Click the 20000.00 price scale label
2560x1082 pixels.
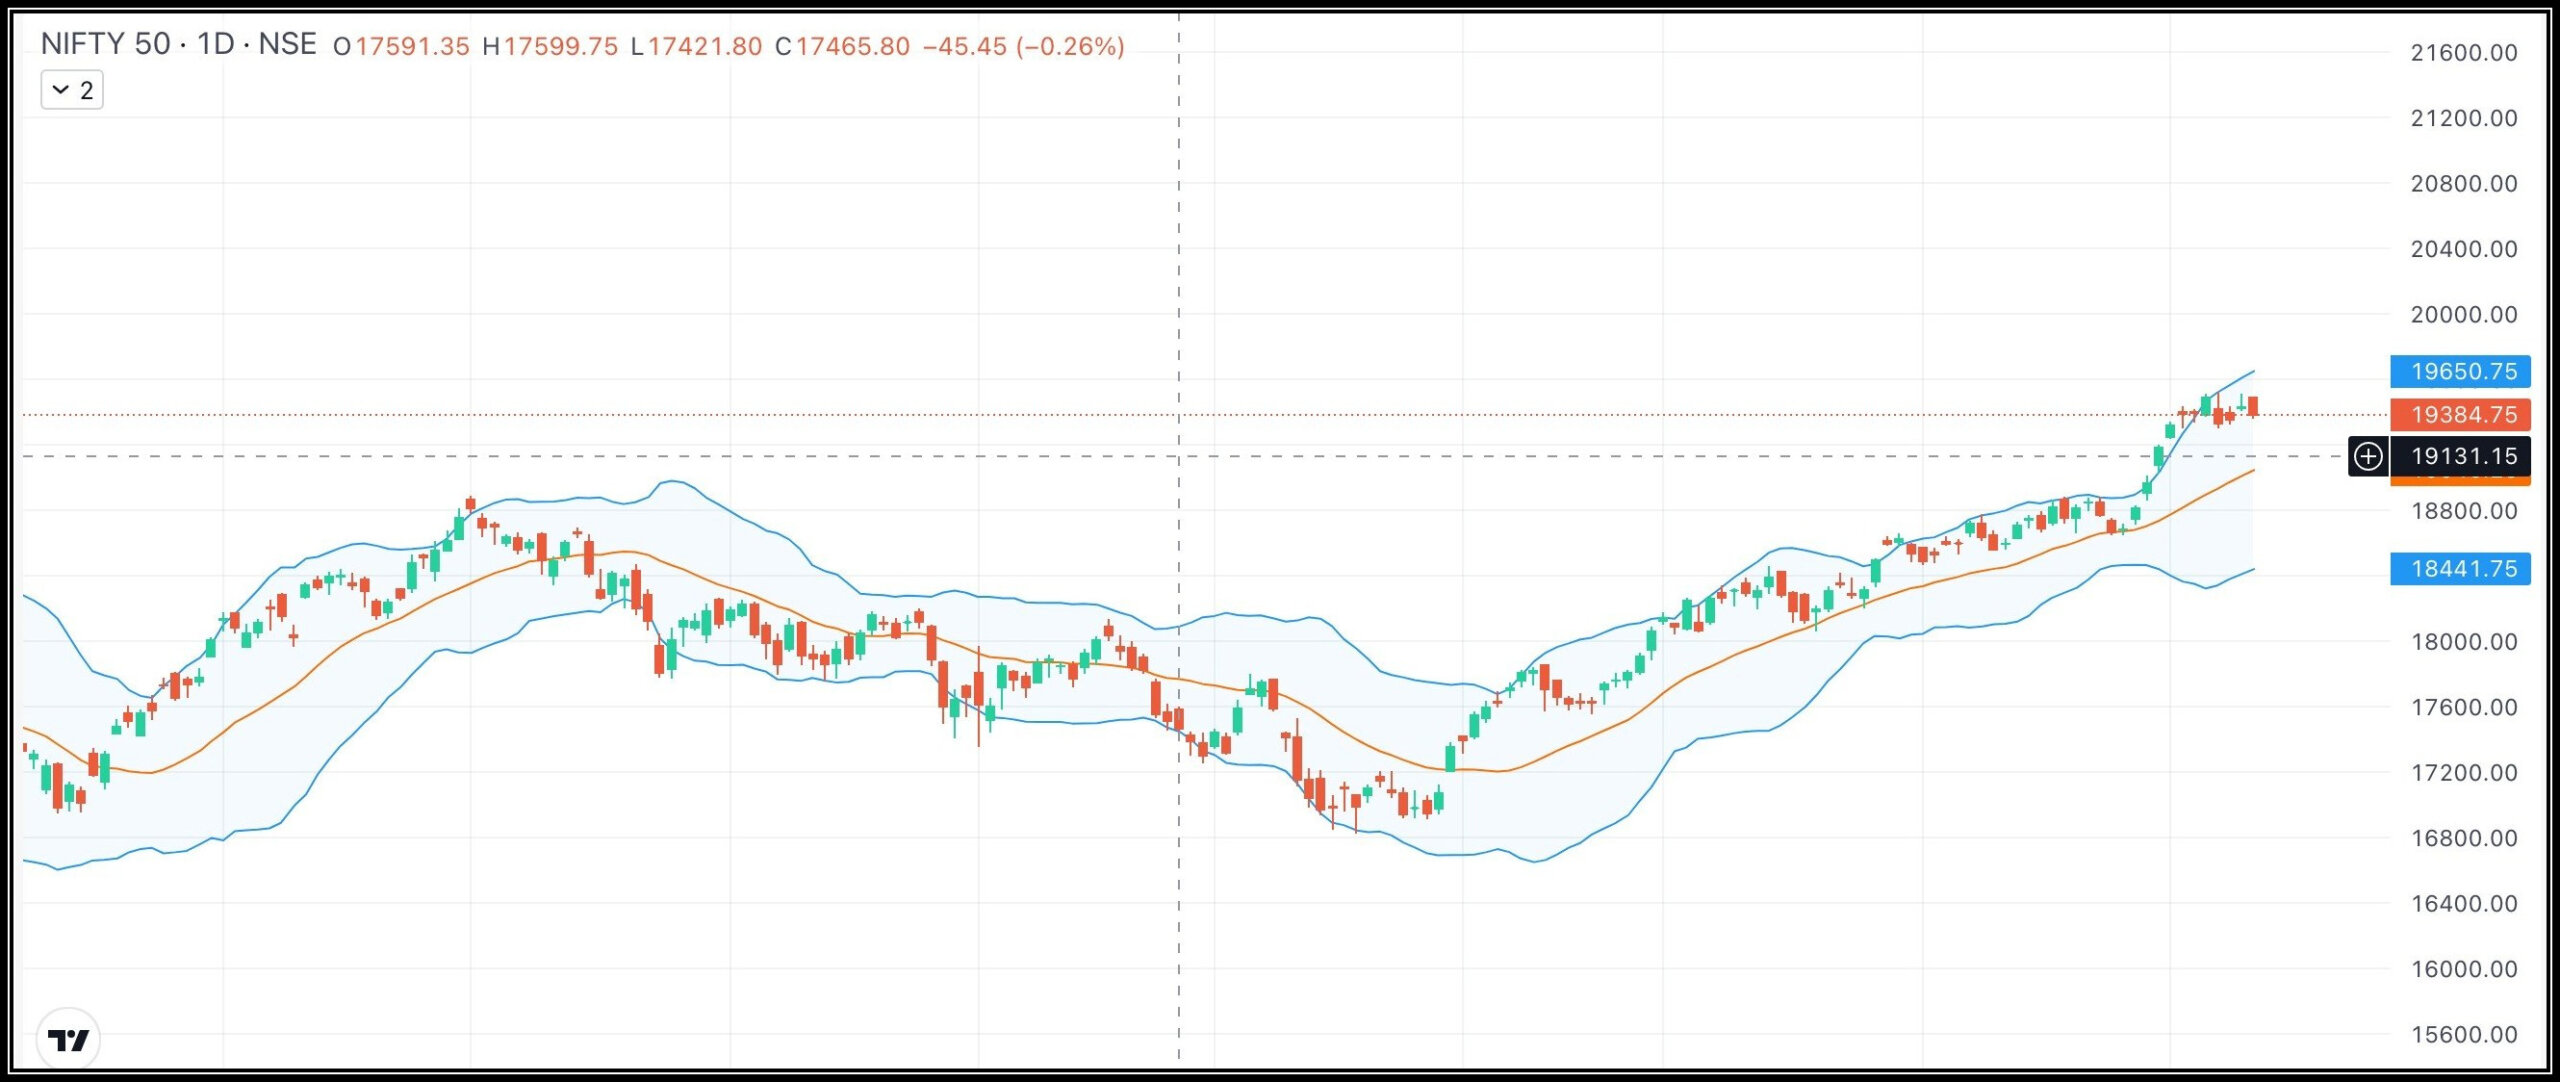2464,314
